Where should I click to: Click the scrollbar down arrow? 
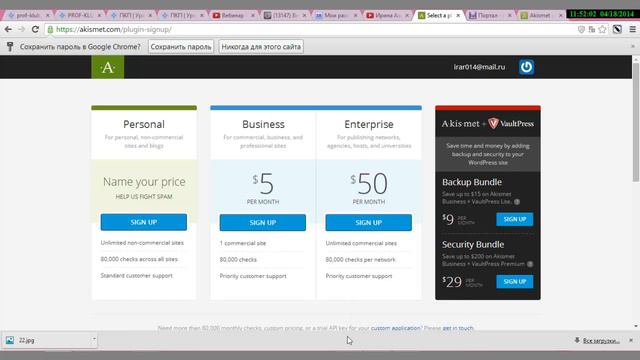(636, 326)
